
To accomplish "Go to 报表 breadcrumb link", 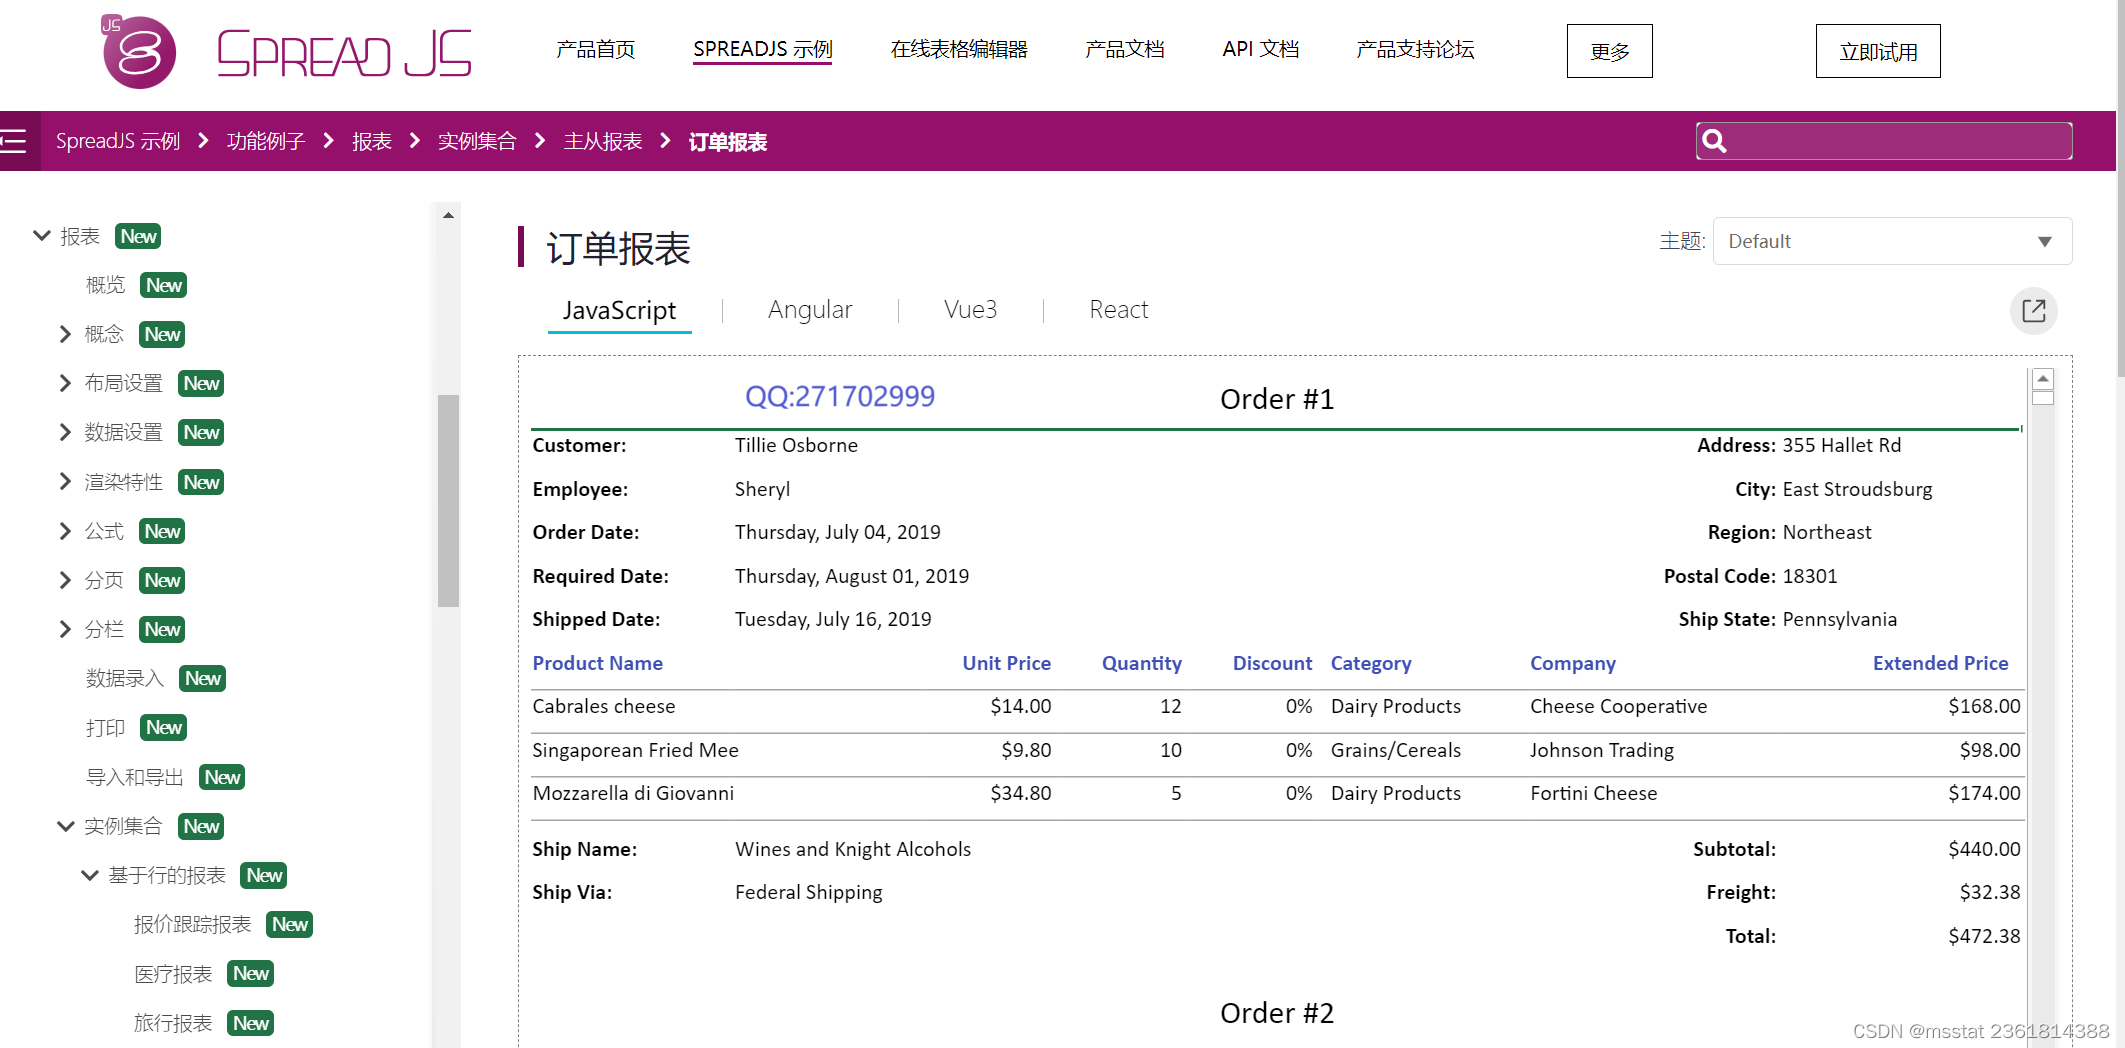I will pyautogui.click(x=372, y=141).
